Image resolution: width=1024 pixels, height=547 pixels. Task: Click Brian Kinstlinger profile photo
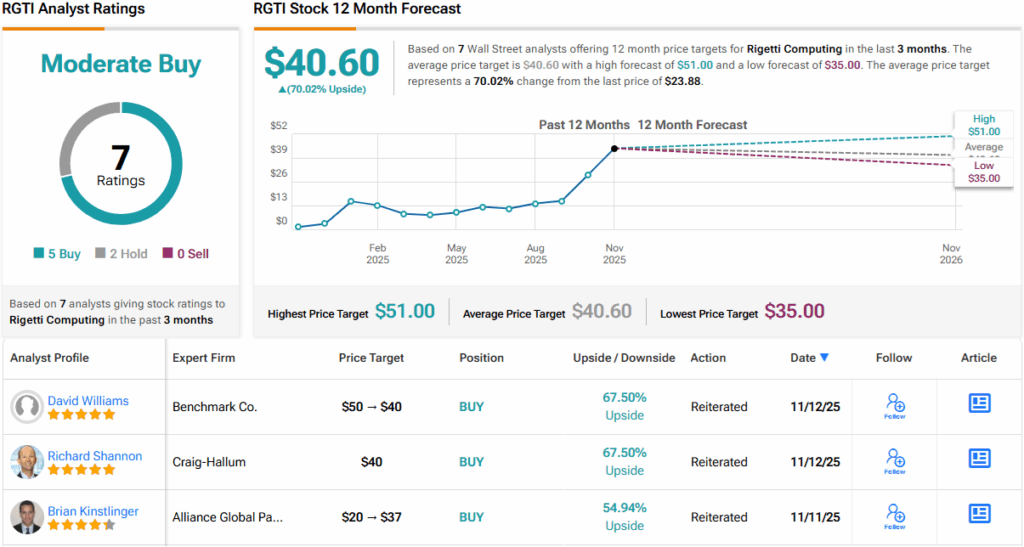(x=27, y=517)
